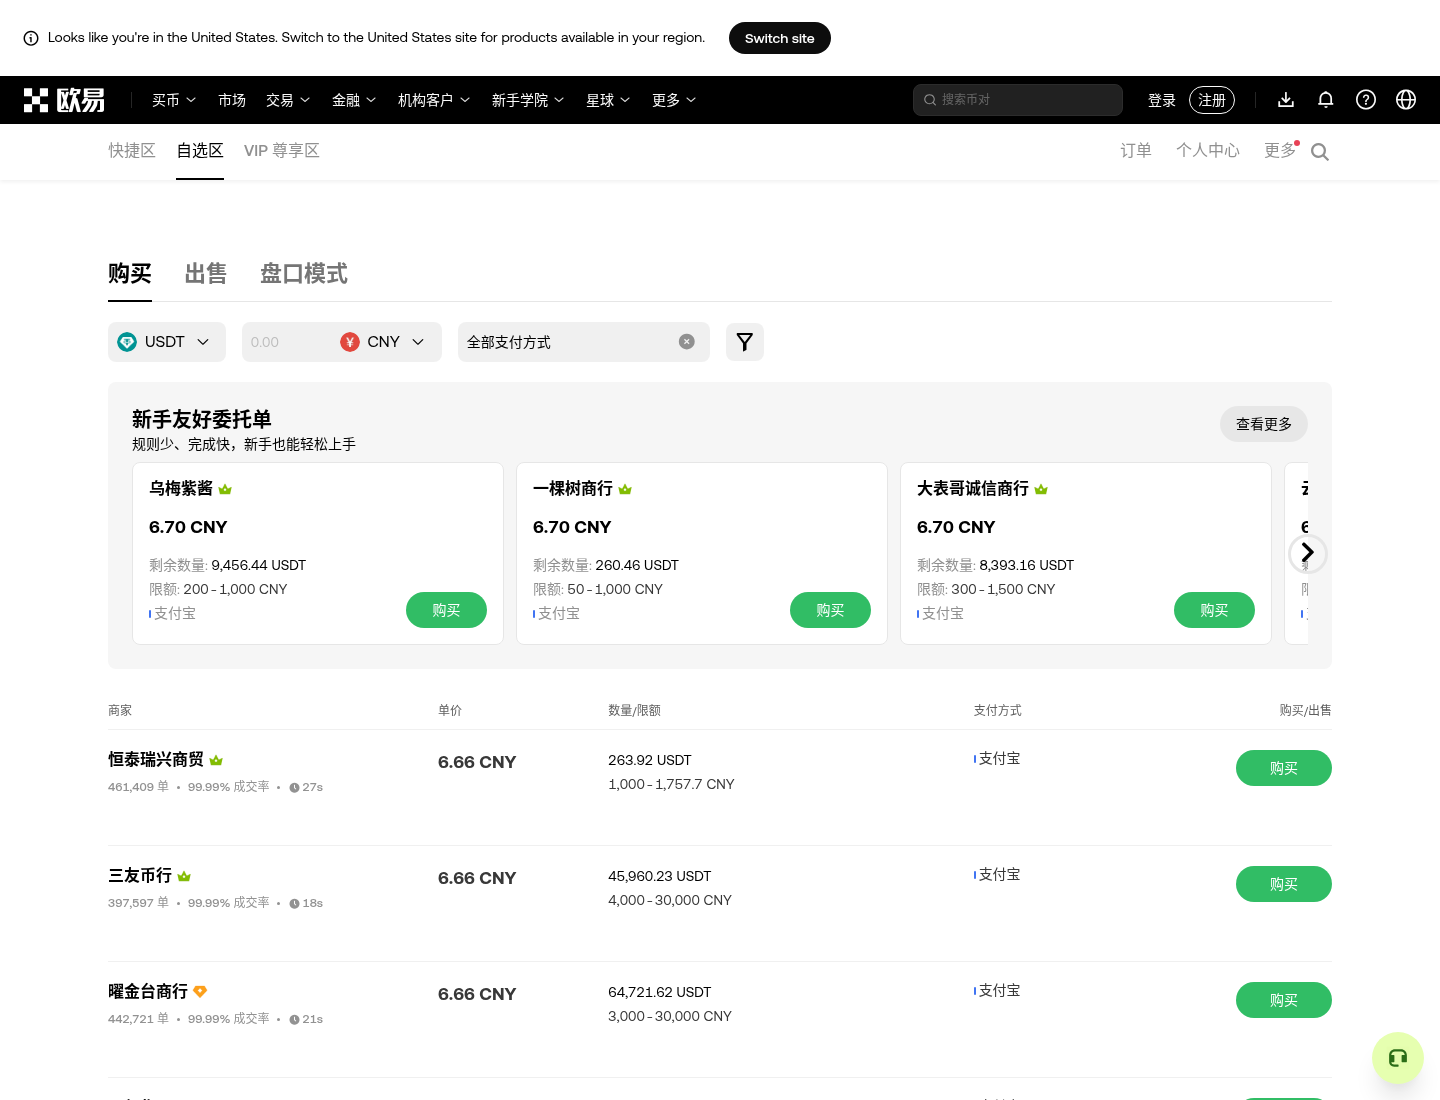Viewport: 1440px width, 1100px height.
Task: Buy from 一棵树商行 card
Action: point(830,610)
